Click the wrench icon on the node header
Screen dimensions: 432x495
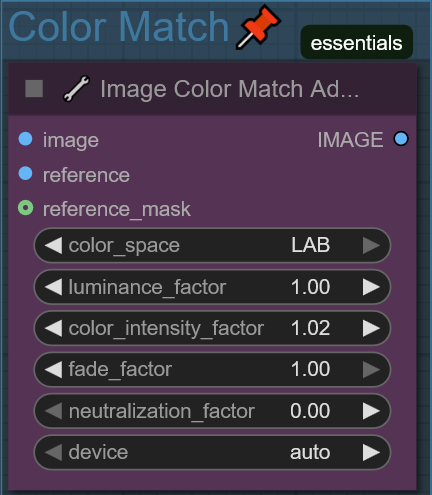[76, 89]
